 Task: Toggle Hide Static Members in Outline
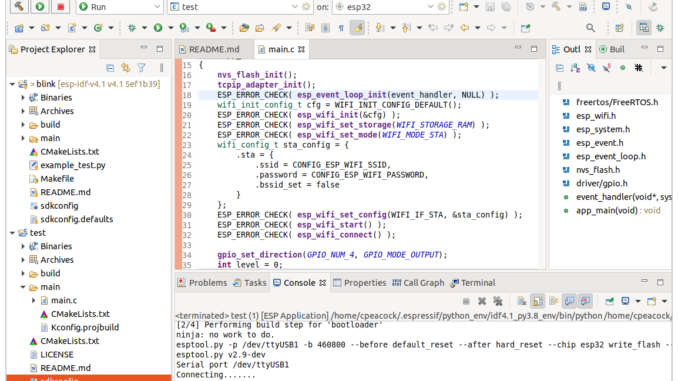click(607, 68)
